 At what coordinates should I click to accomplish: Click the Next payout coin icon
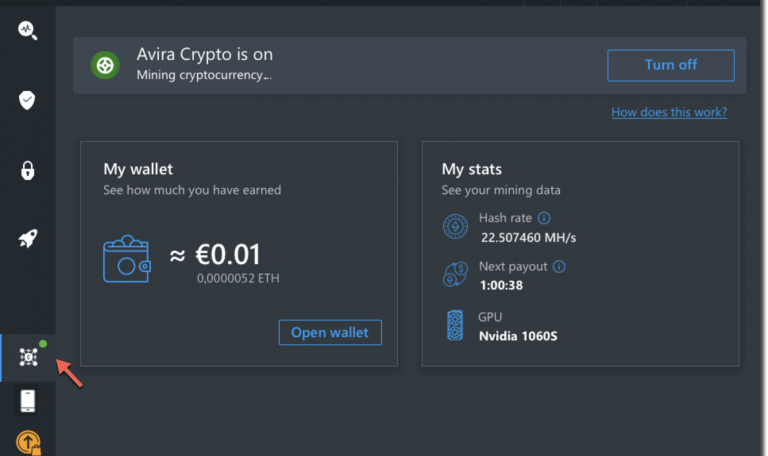click(x=455, y=275)
